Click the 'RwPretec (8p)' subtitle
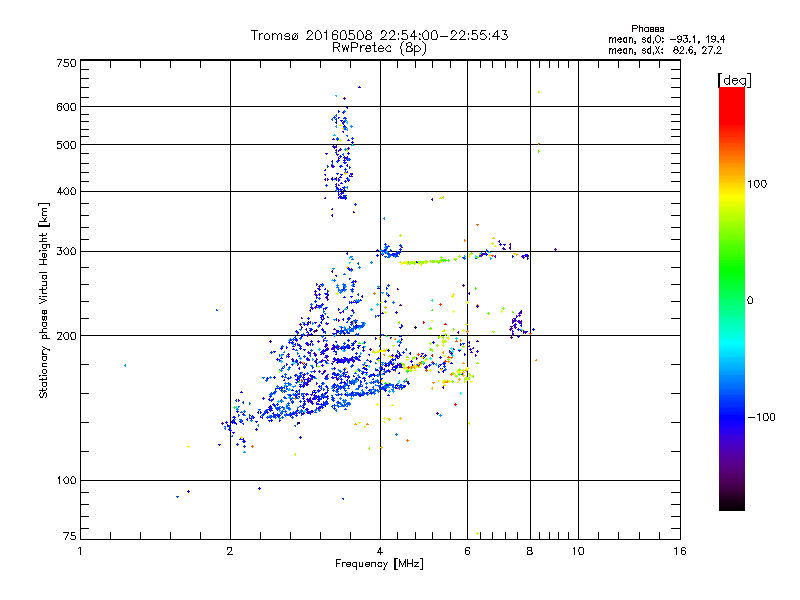The height and width of the screenshot is (600, 800). pyautogui.click(x=379, y=48)
